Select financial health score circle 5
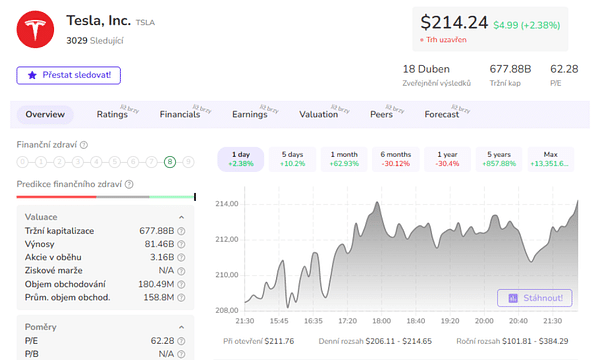This screenshot has height=360, width=600. click(114, 162)
